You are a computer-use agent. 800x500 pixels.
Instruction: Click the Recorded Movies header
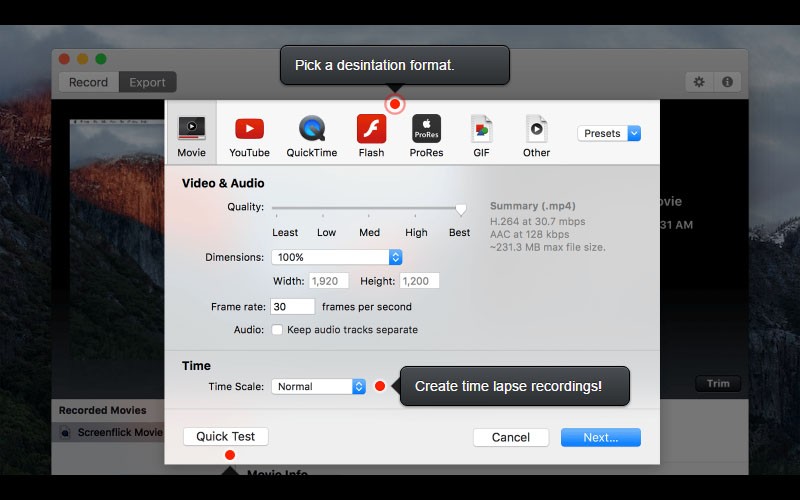click(x=103, y=410)
